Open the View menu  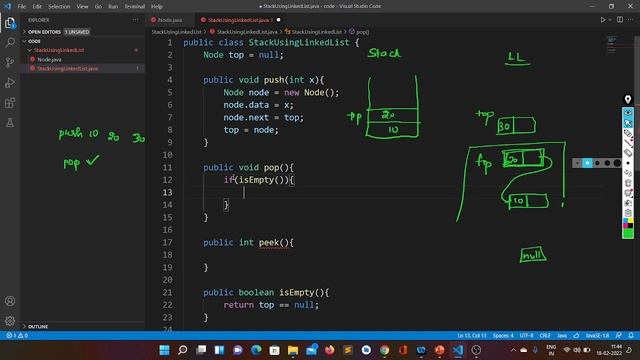[82, 7]
